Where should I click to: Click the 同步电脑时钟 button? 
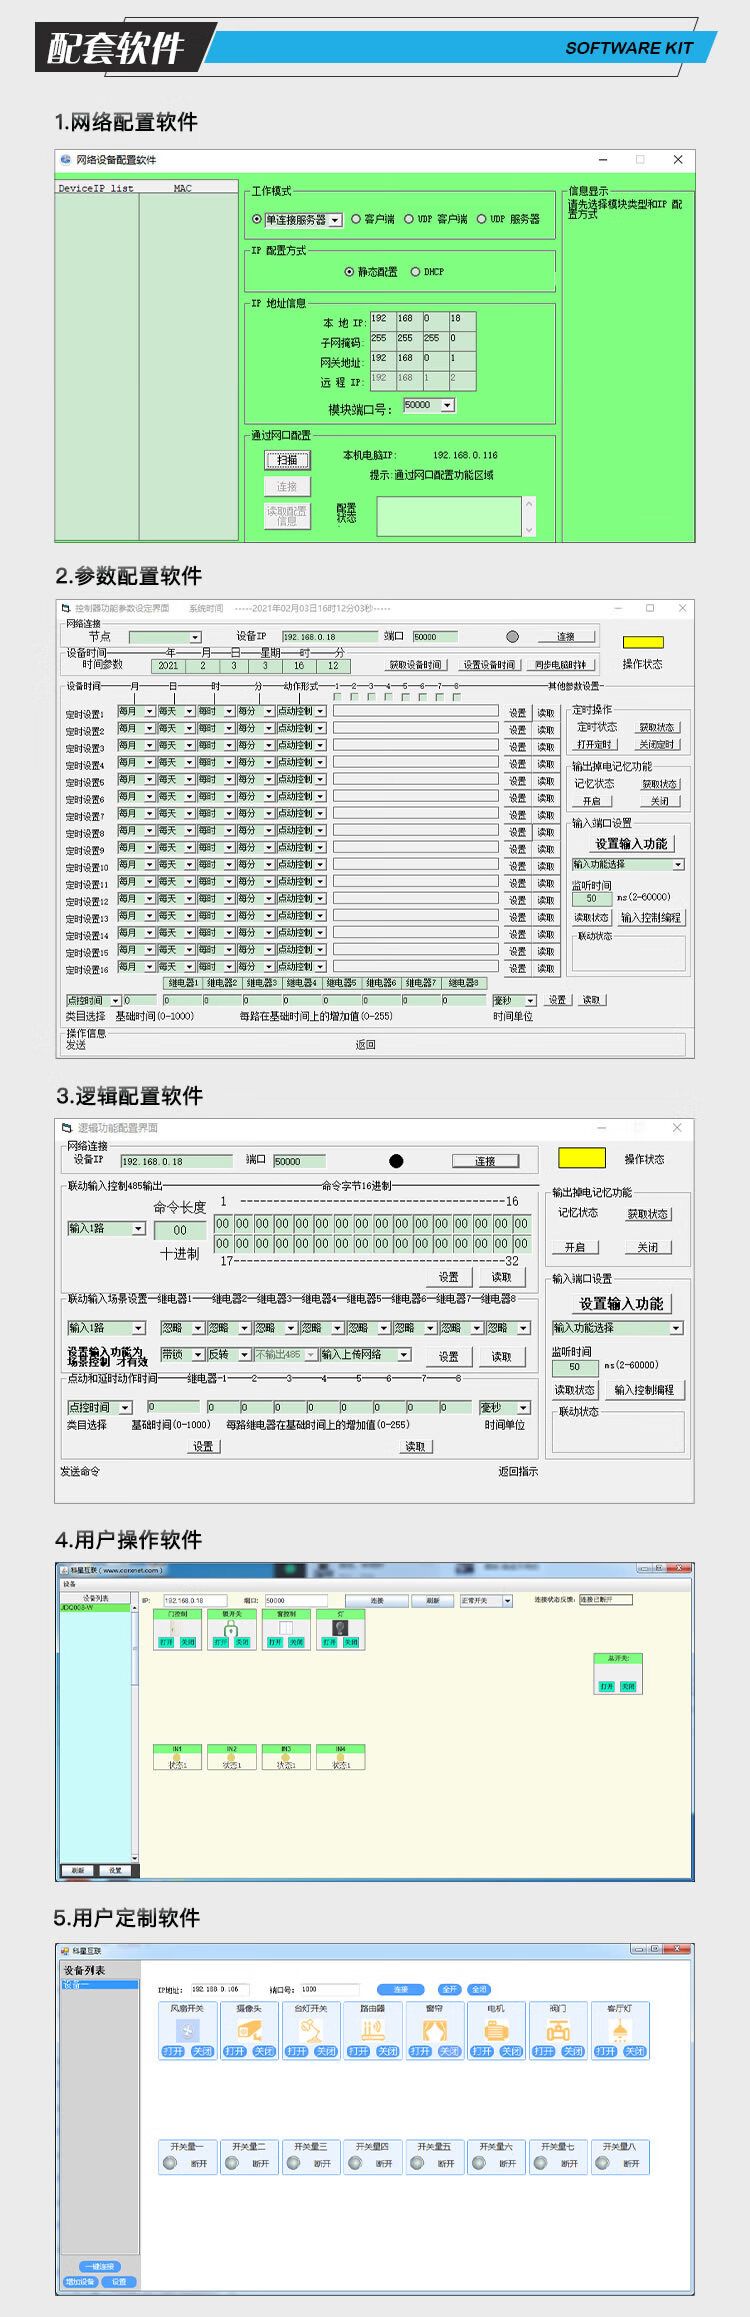tap(561, 665)
